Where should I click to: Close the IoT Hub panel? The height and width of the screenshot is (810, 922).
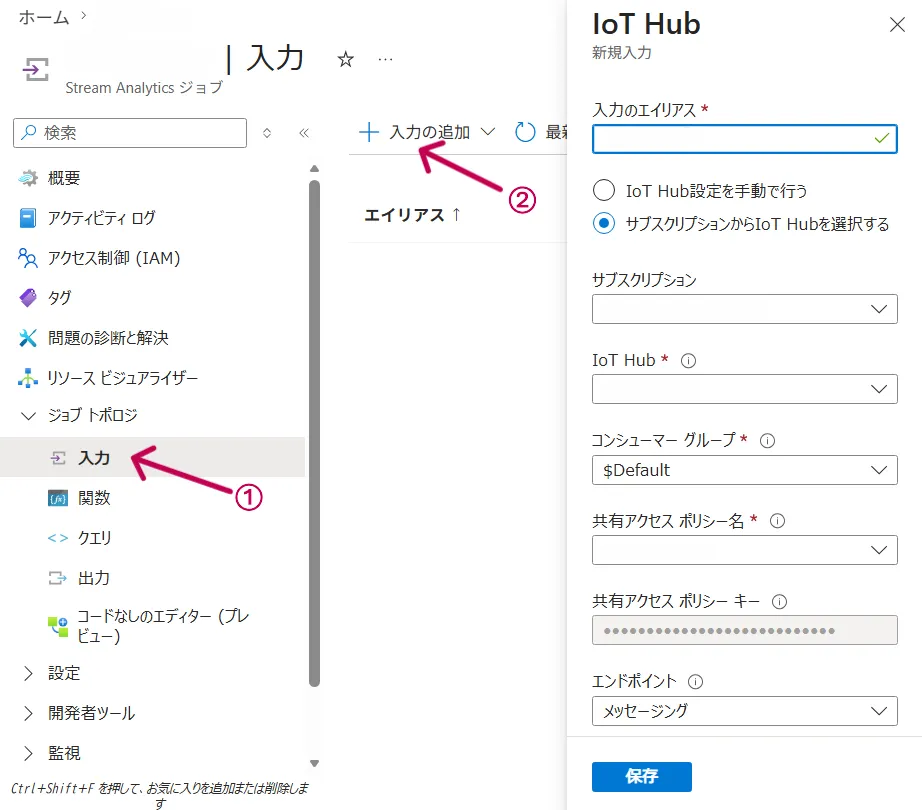897,25
